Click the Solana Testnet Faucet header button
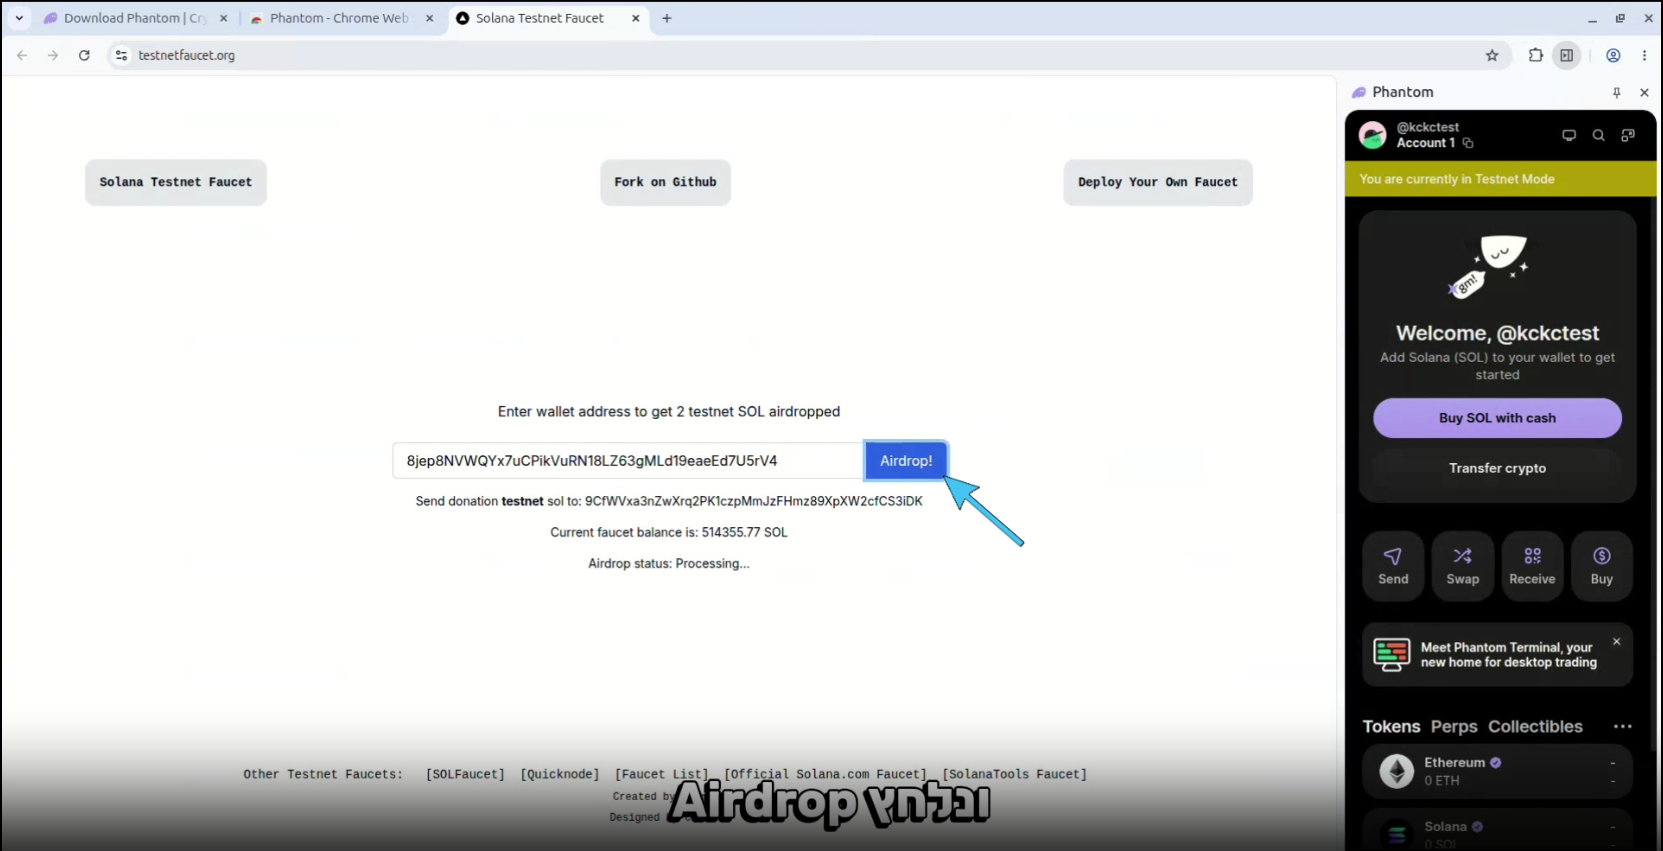1663x851 pixels. click(176, 182)
